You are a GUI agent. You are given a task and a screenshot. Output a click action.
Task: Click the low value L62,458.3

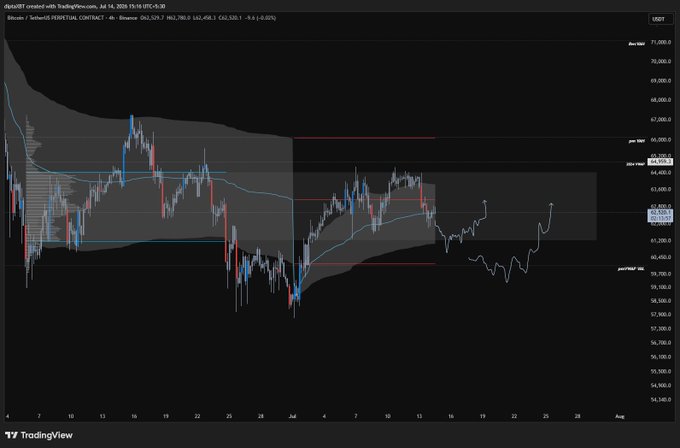point(204,18)
